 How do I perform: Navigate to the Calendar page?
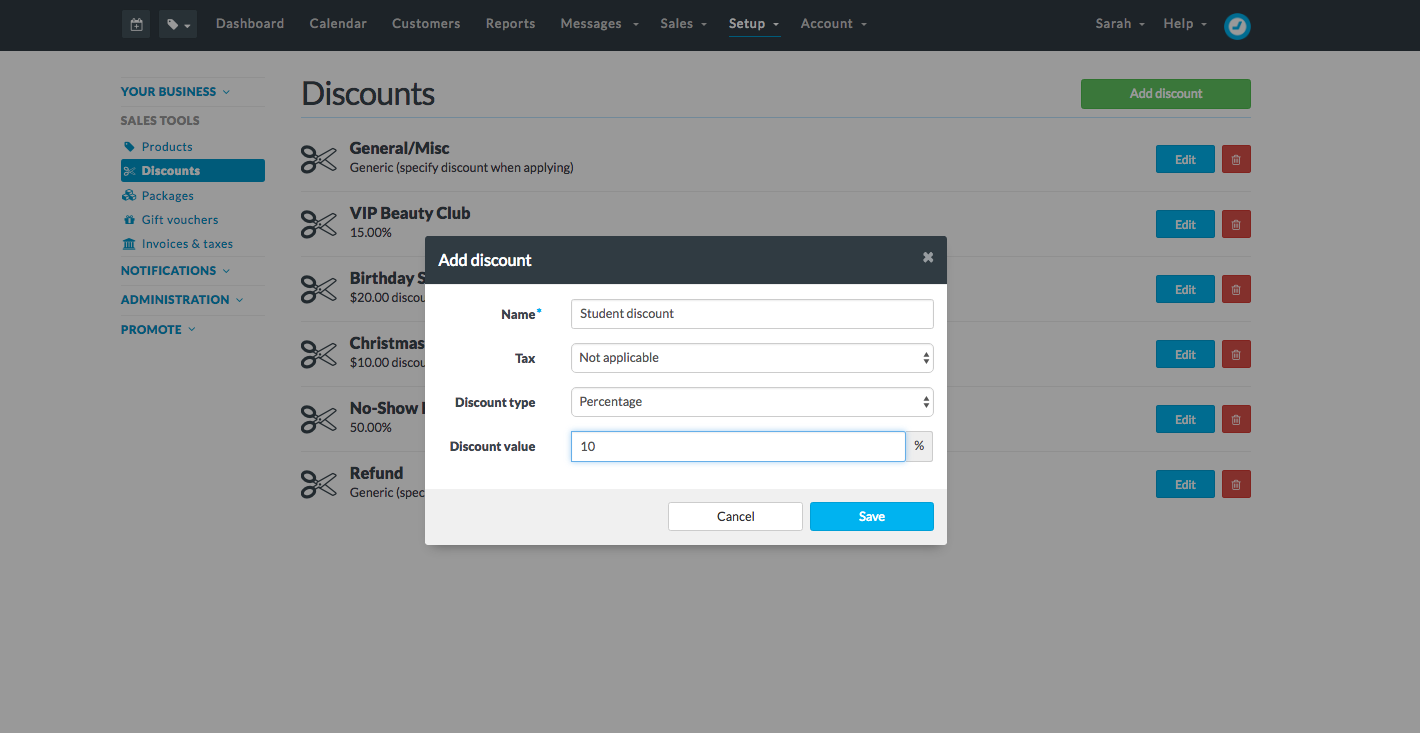click(x=338, y=23)
